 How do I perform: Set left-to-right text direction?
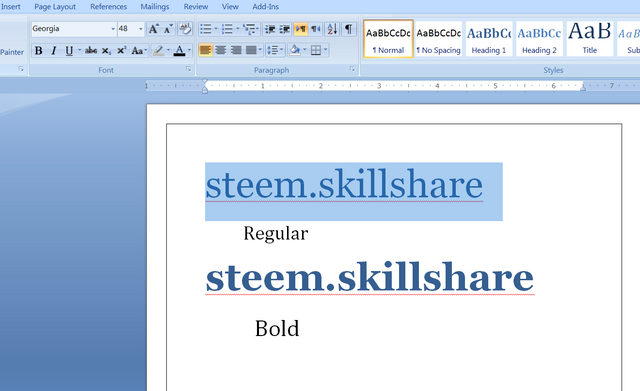pyautogui.click(x=301, y=29)
